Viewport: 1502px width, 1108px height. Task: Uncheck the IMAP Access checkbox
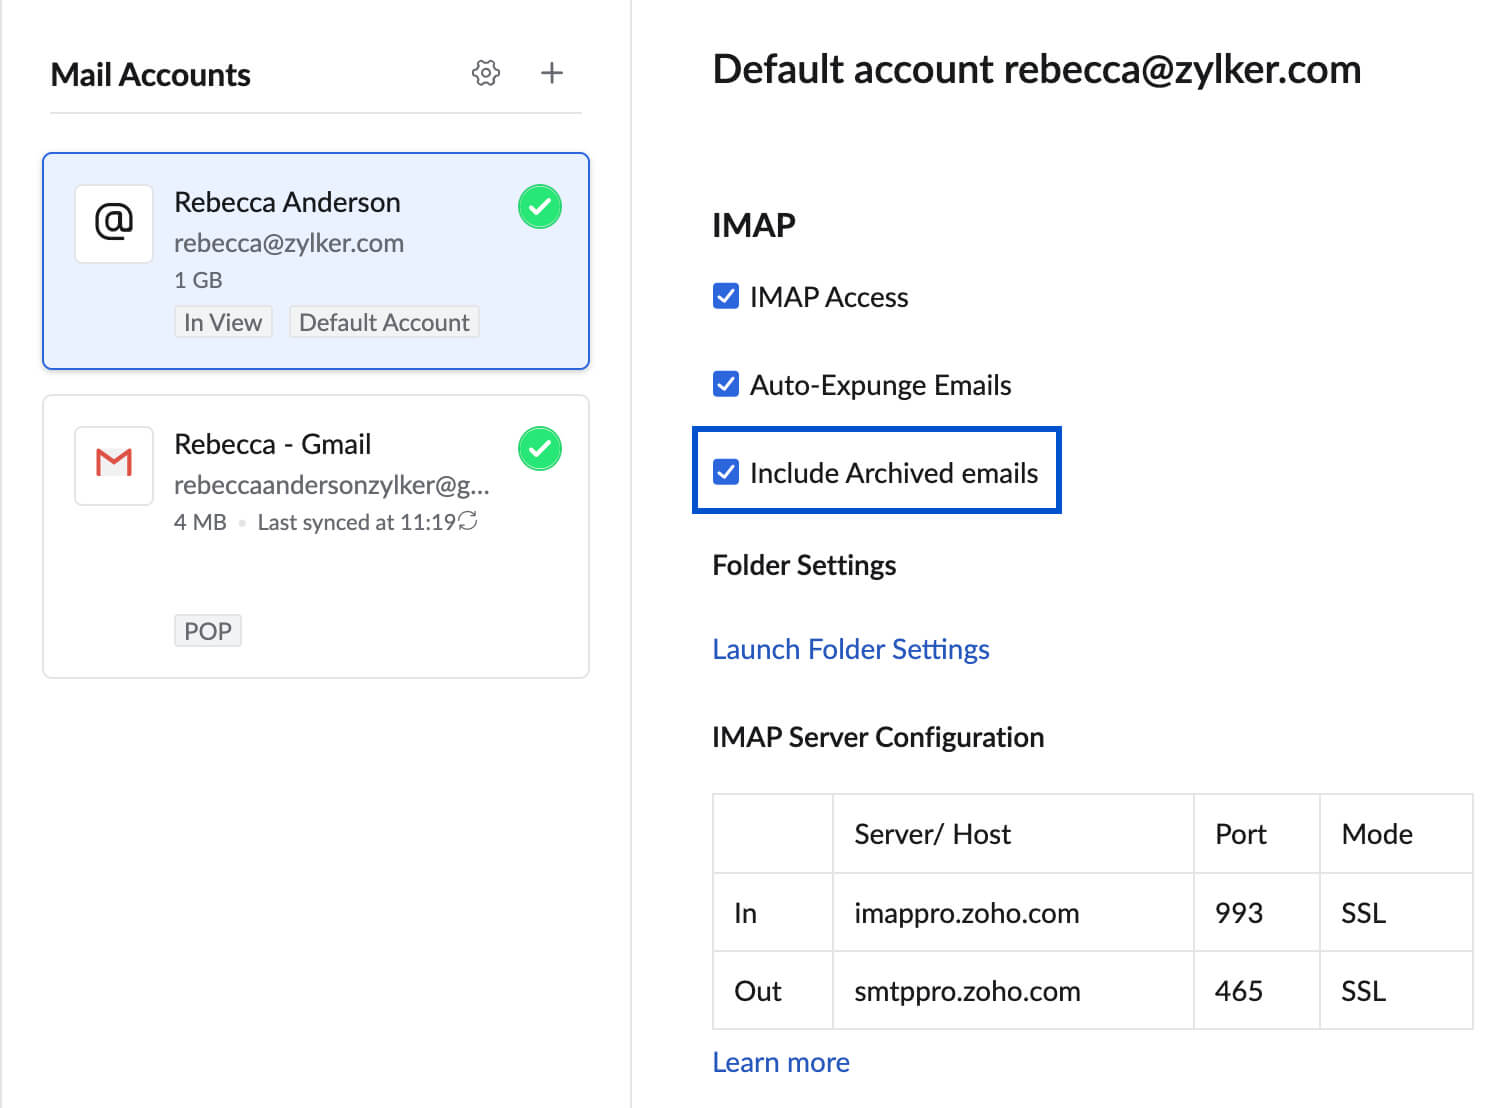point(726,296)
